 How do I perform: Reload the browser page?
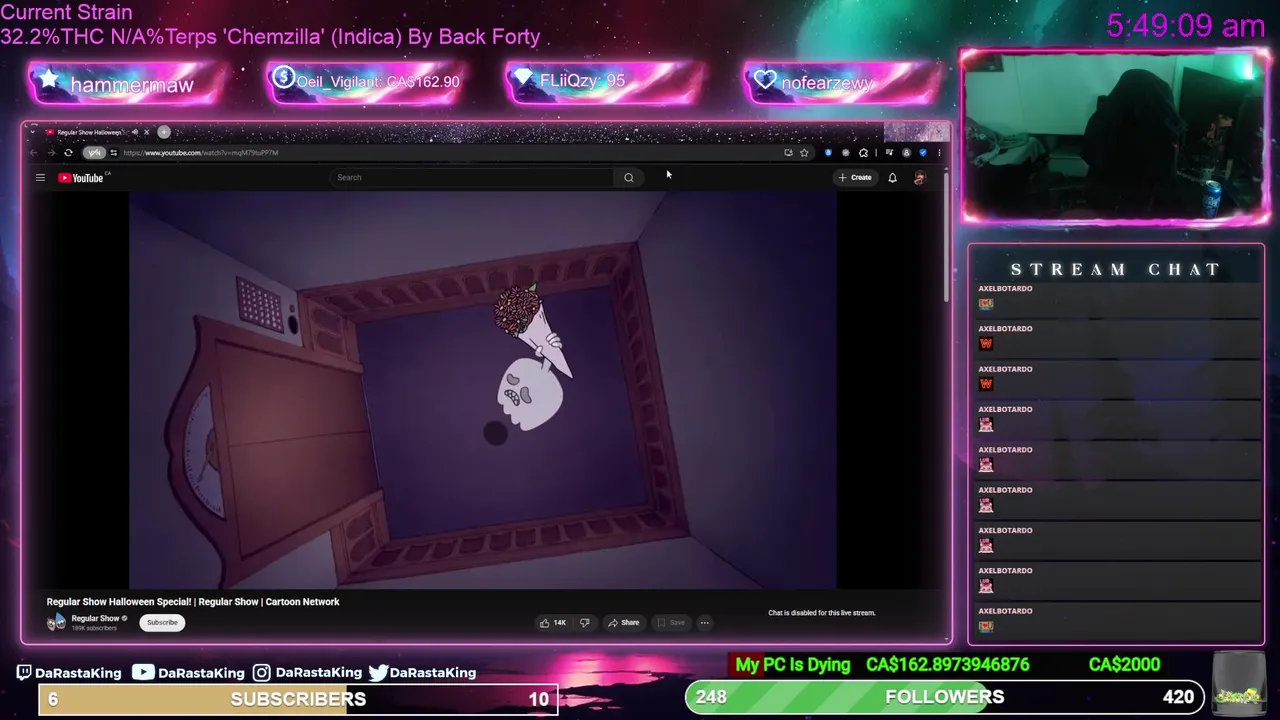coord(68,153)
